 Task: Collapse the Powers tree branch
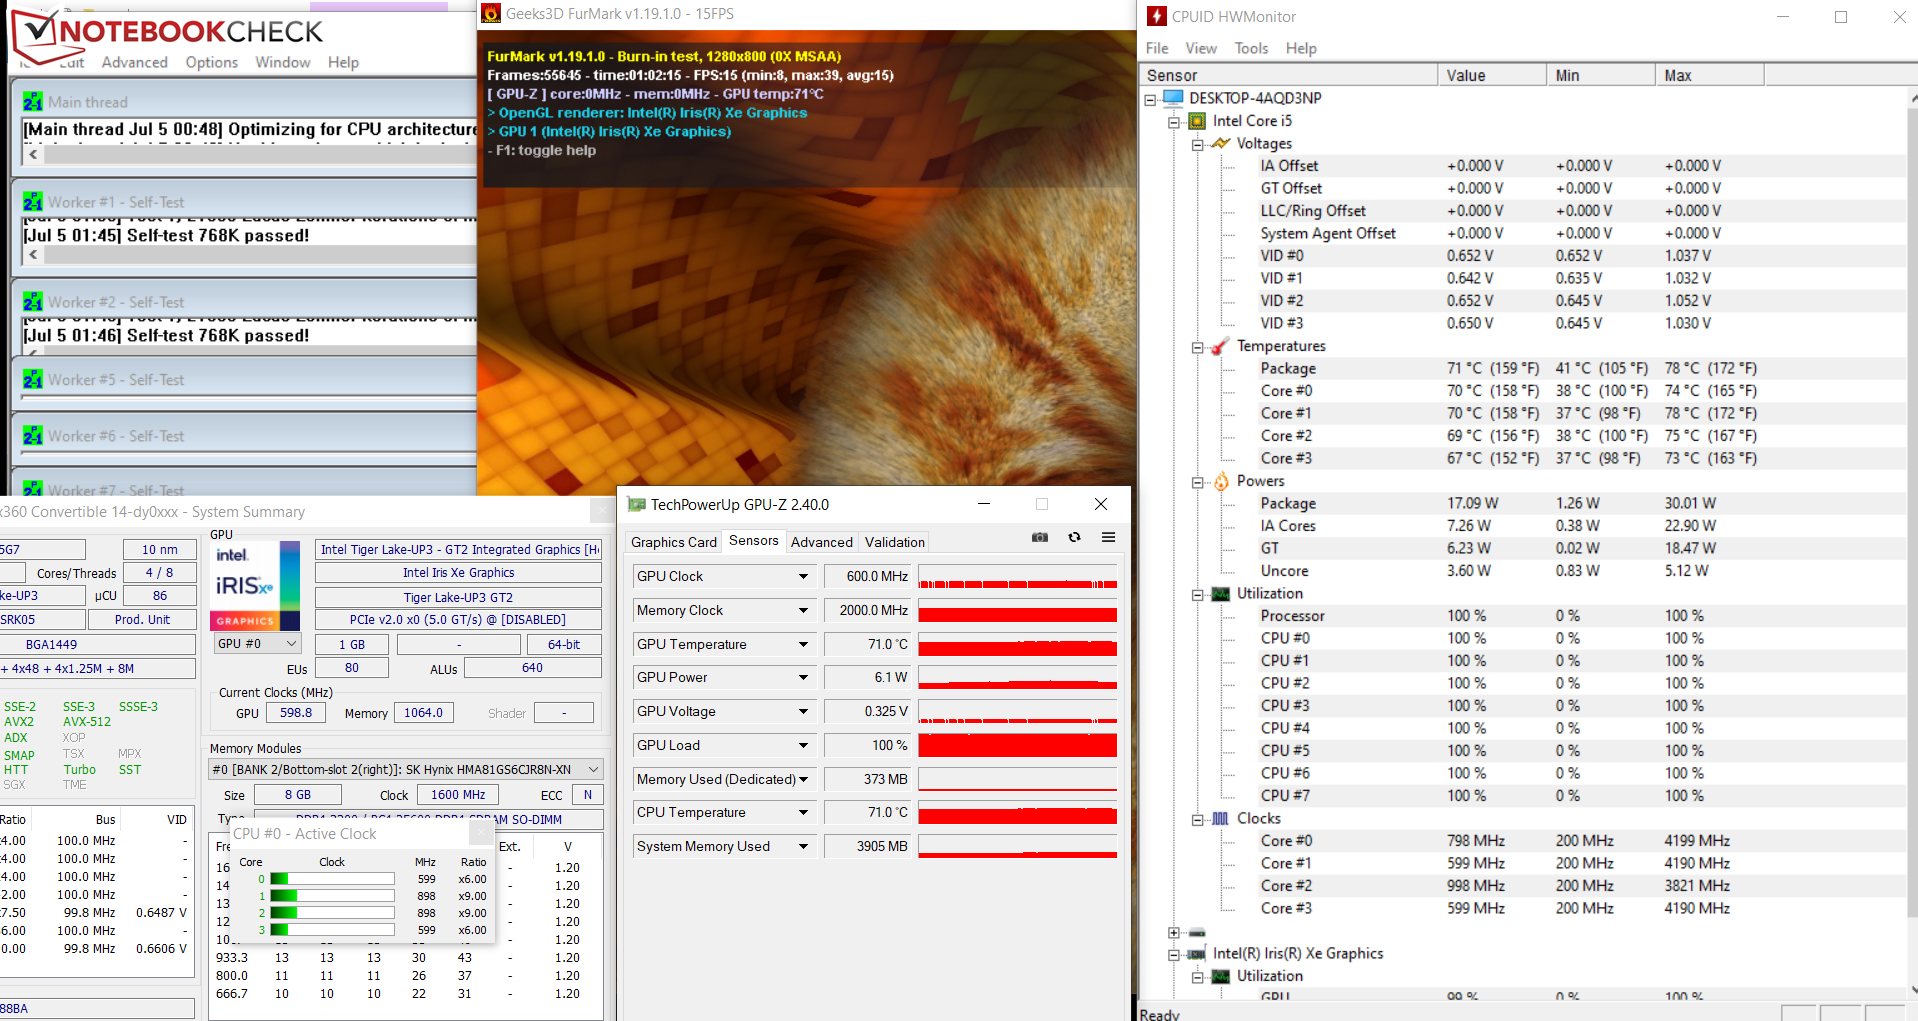point(1197,482)
